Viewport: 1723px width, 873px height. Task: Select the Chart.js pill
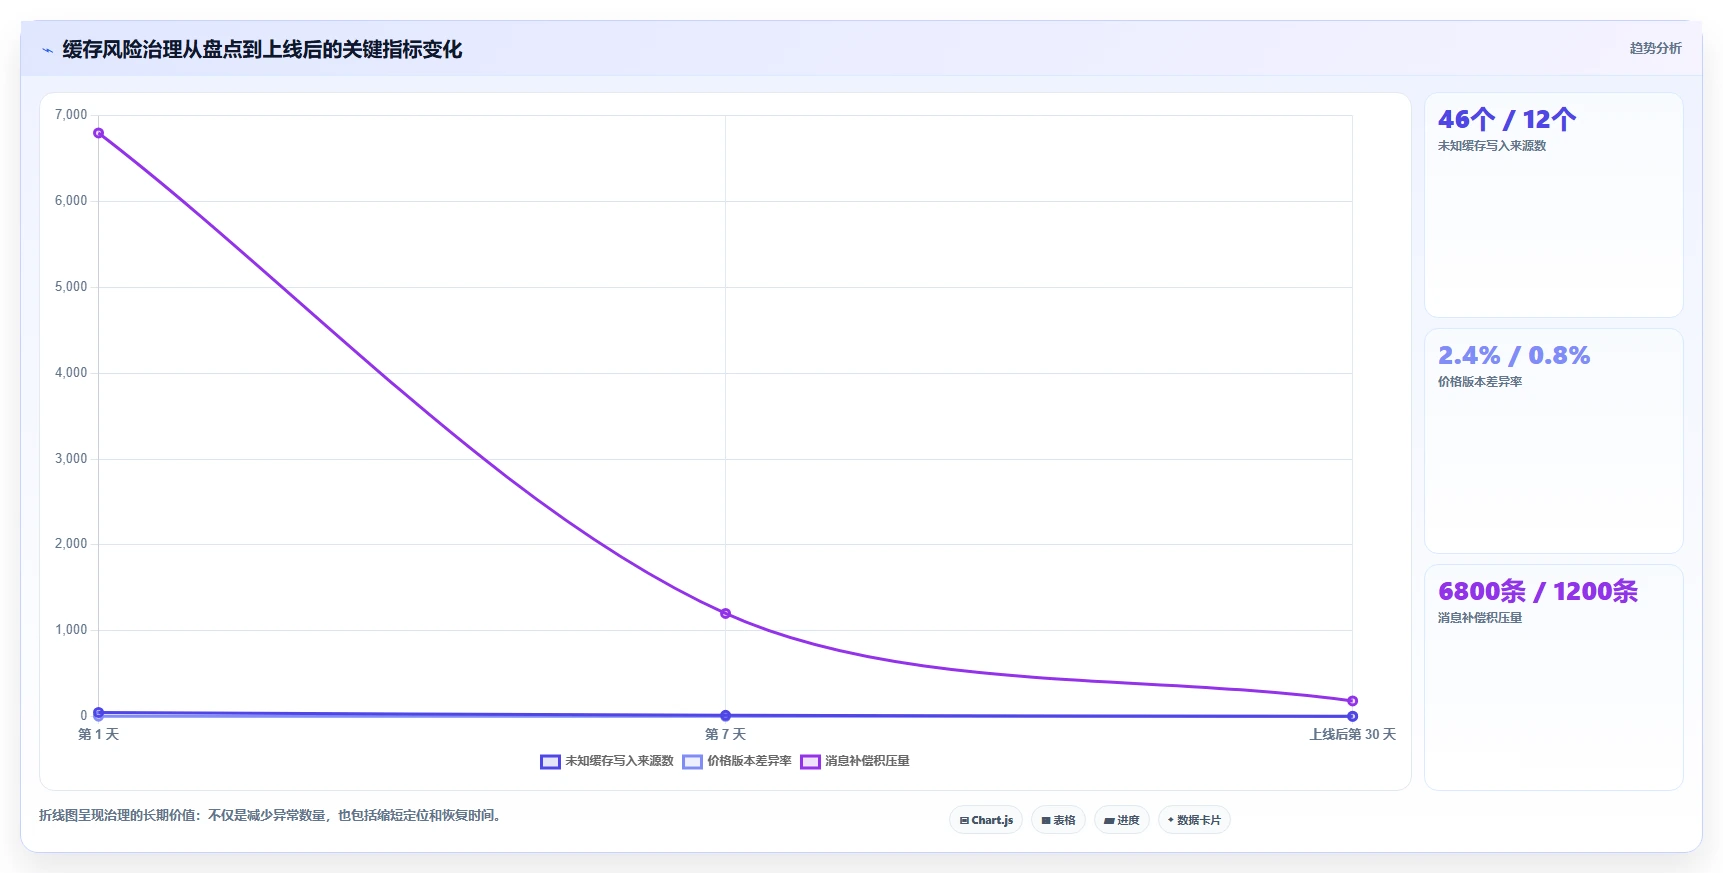[x=986, y=820]
